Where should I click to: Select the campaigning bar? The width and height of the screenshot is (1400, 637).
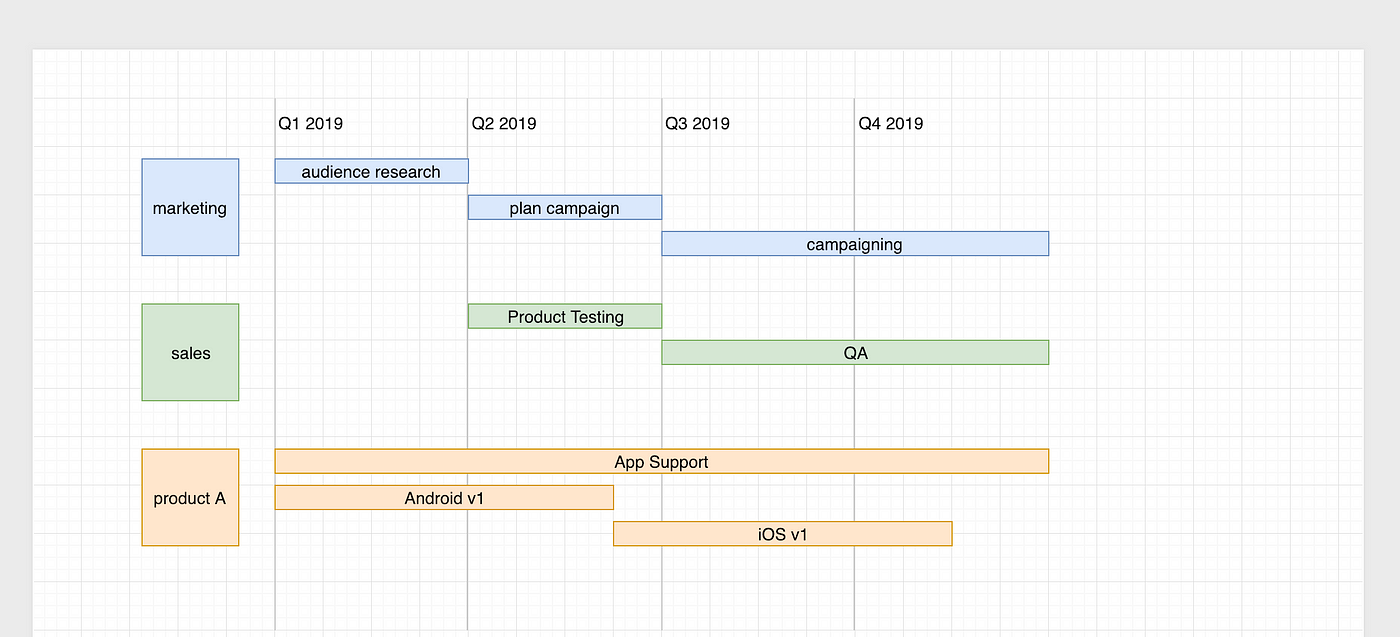pos(855,243)
